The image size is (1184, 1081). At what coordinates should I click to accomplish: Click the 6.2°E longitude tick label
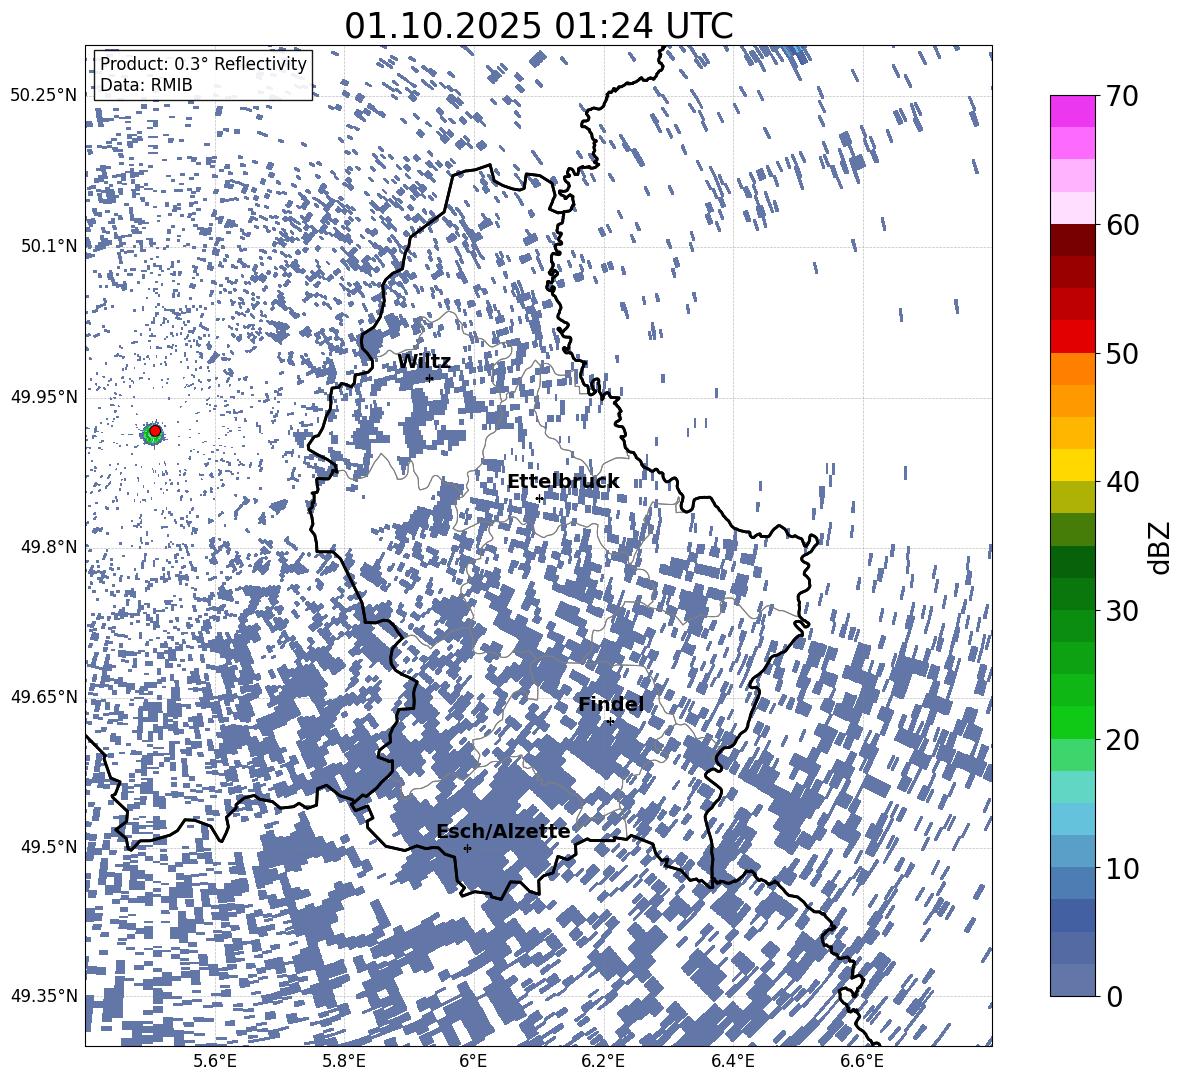click(603, 1061)
